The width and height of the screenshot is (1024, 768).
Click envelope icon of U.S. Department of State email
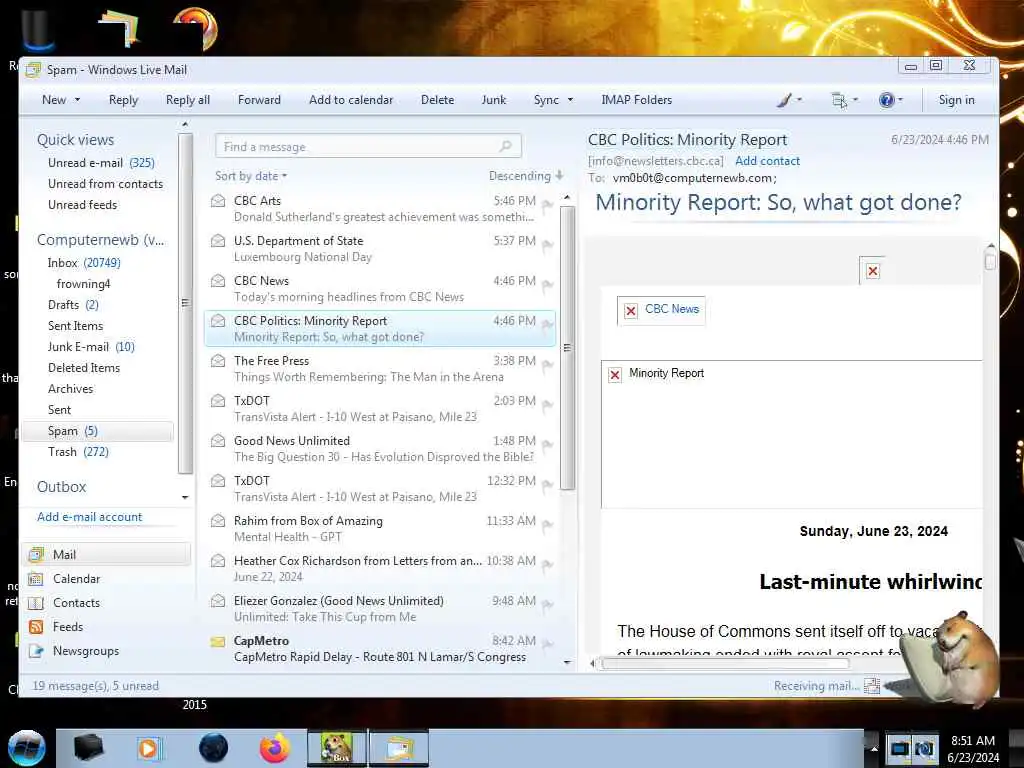[x=218, y=240]
